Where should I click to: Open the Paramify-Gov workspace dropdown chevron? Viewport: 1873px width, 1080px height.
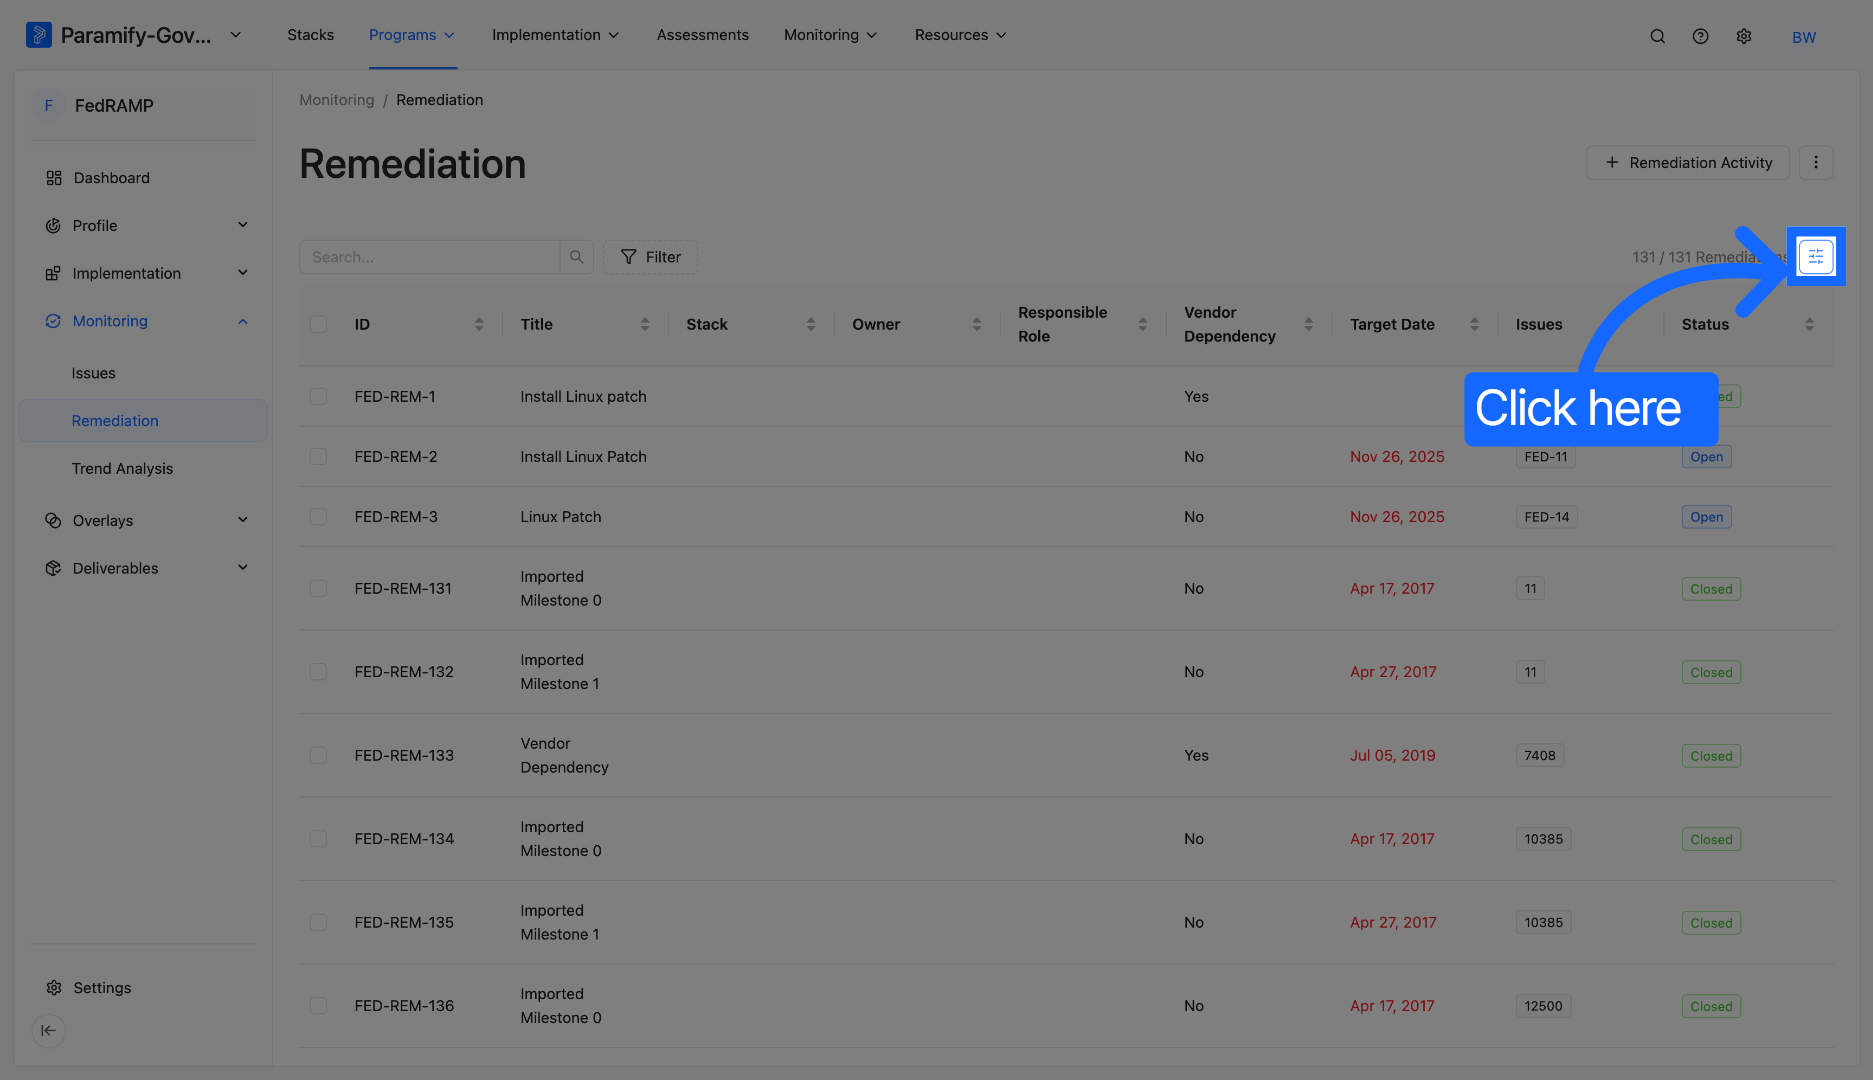coord(236,35)
